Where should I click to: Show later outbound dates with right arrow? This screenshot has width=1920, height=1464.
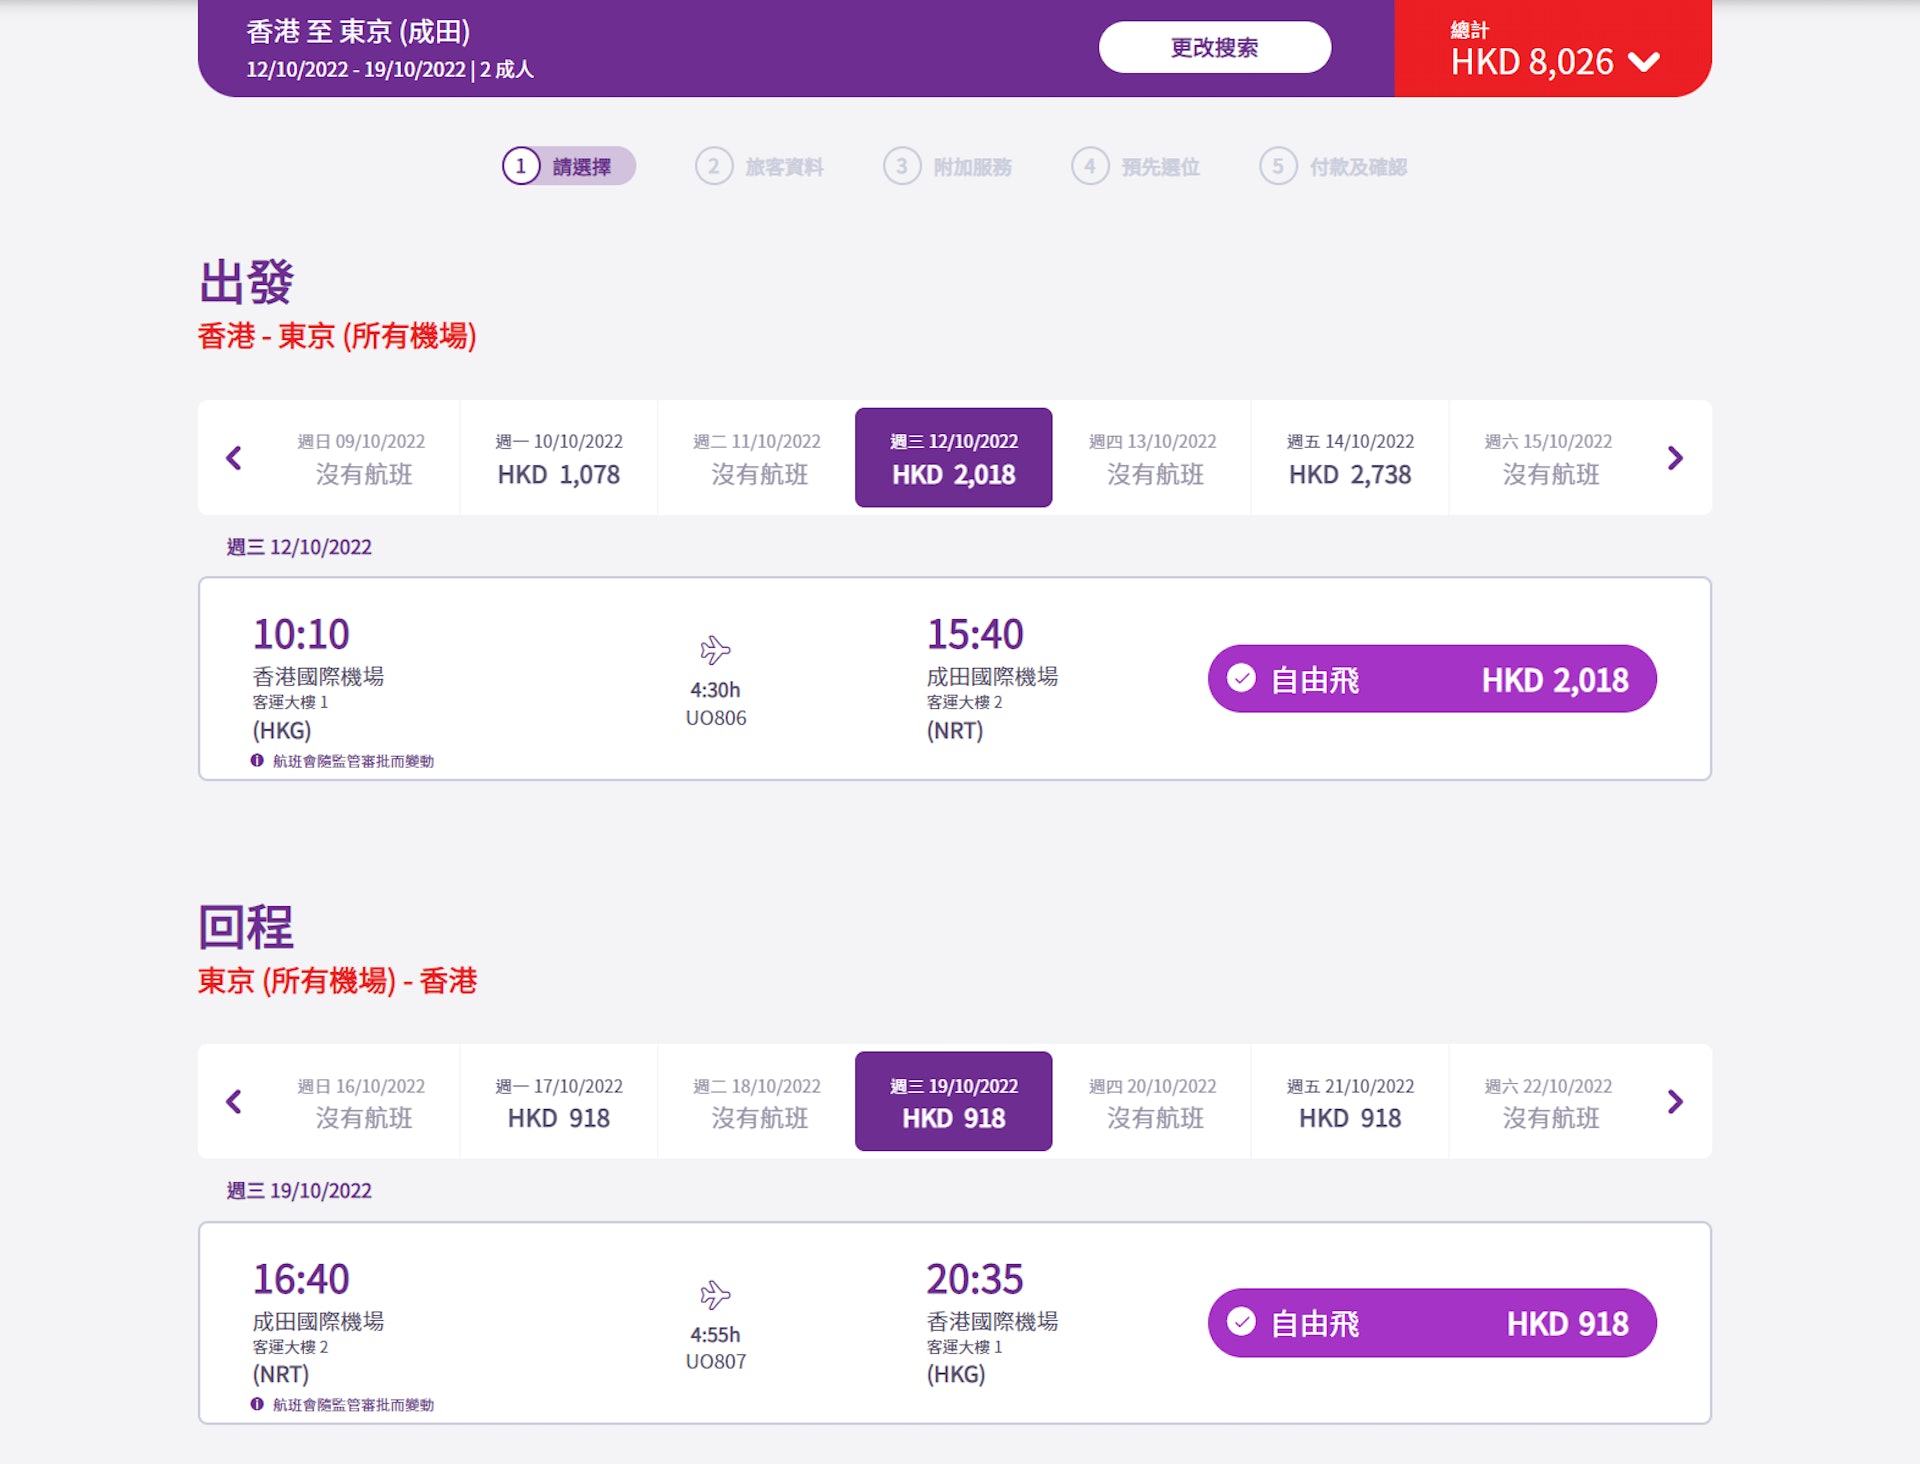(x=1675, y=458)
